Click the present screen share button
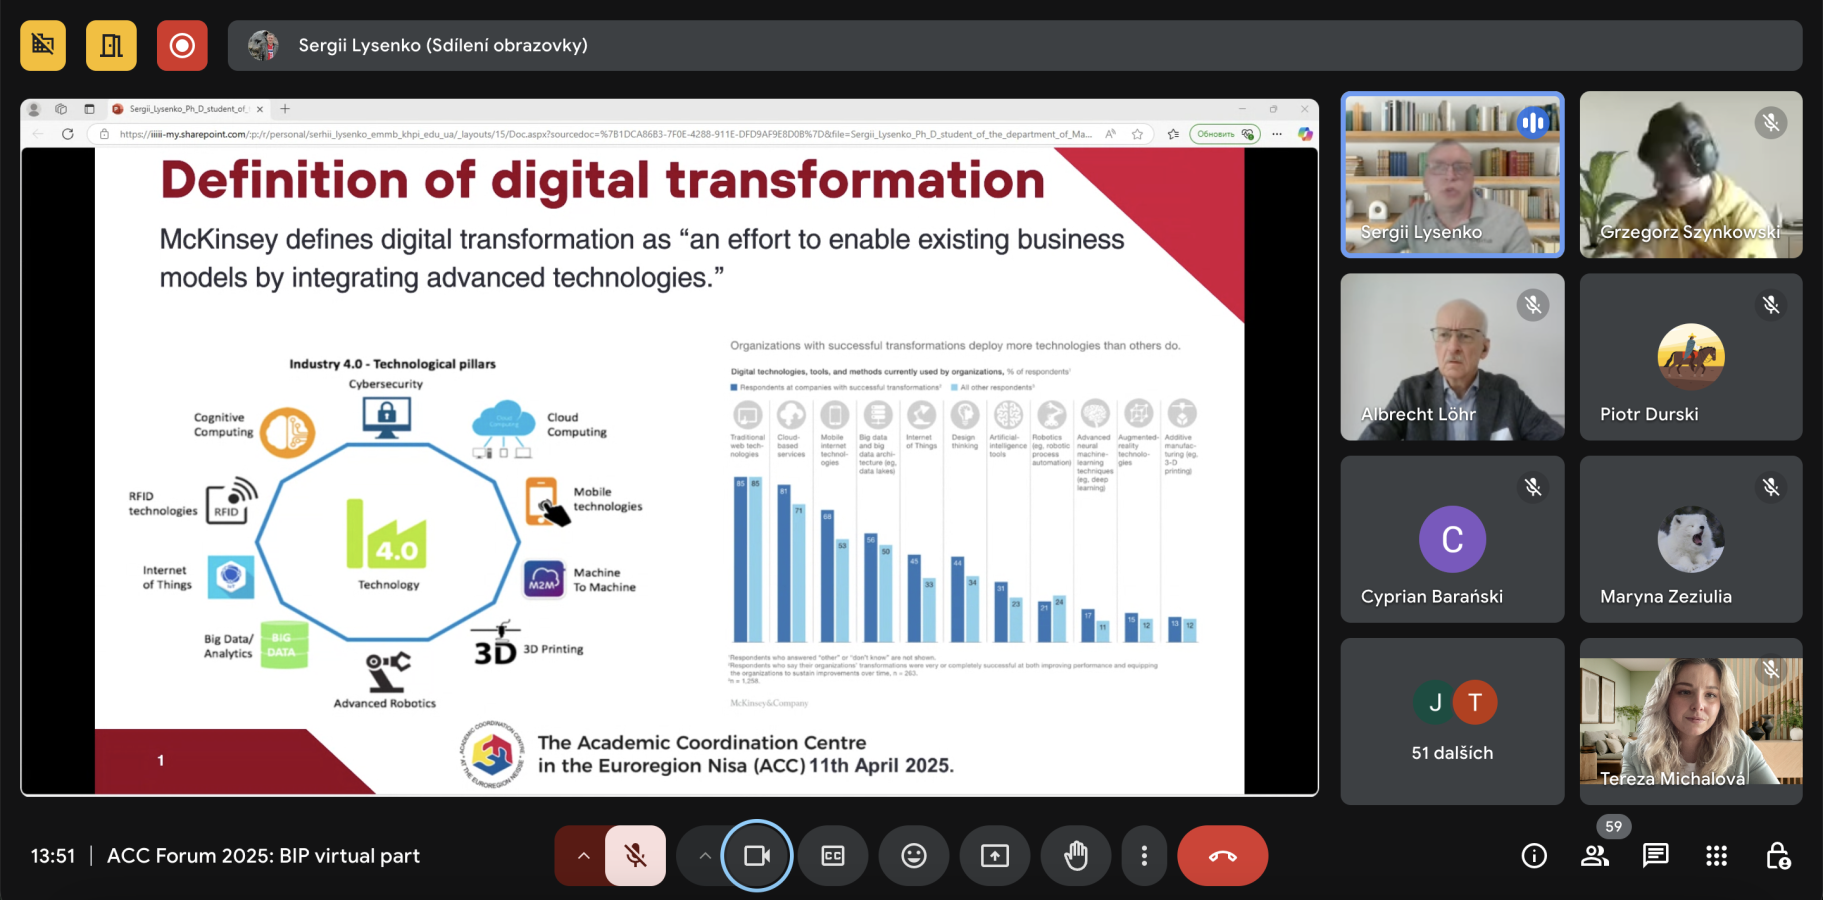 pyautogui.click(x=994, y=856)
